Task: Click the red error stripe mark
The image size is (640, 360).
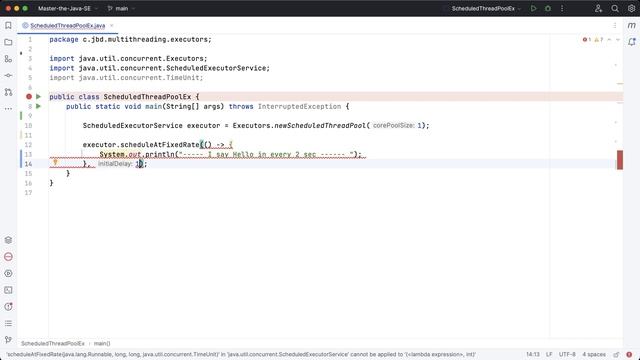Action: 620,160
